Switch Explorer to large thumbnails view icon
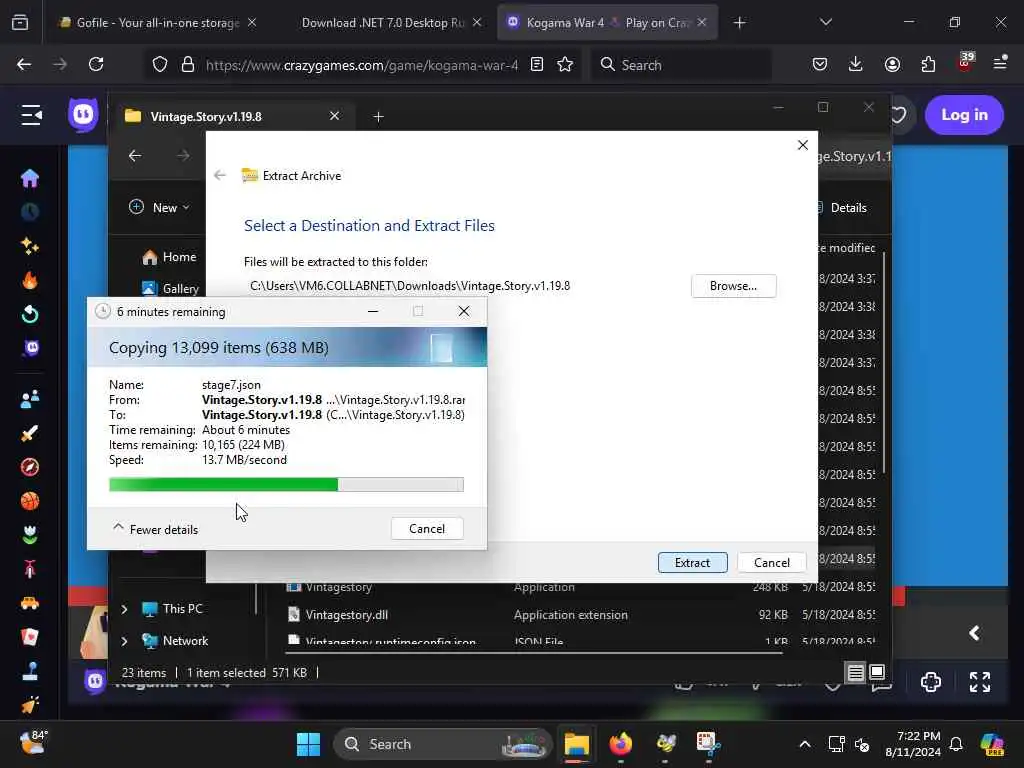The image size is (1024, 768). coord(877,672)
